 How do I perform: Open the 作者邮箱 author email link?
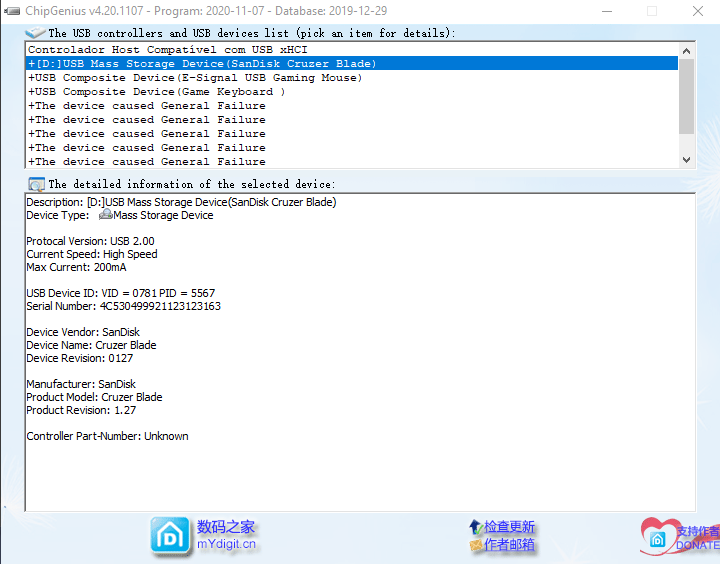tap(509, 545)
